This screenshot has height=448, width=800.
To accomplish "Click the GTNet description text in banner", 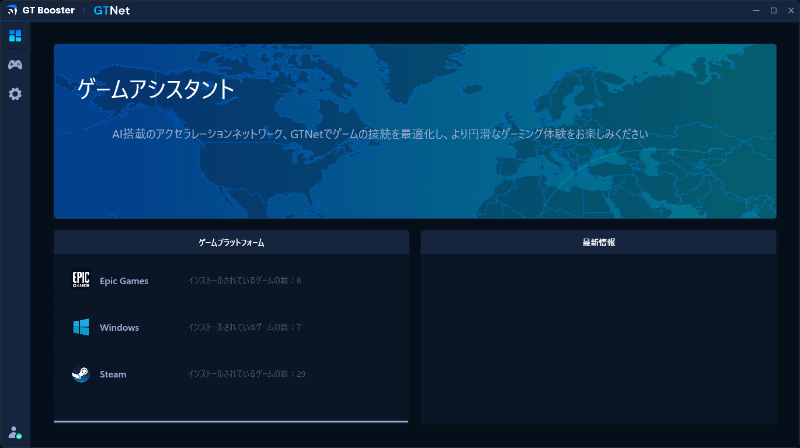I will click(380, 134).
